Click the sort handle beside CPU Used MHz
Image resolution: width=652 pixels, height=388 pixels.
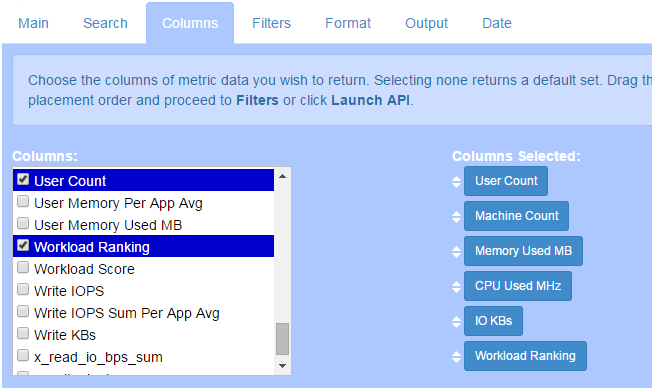[456, 287]
